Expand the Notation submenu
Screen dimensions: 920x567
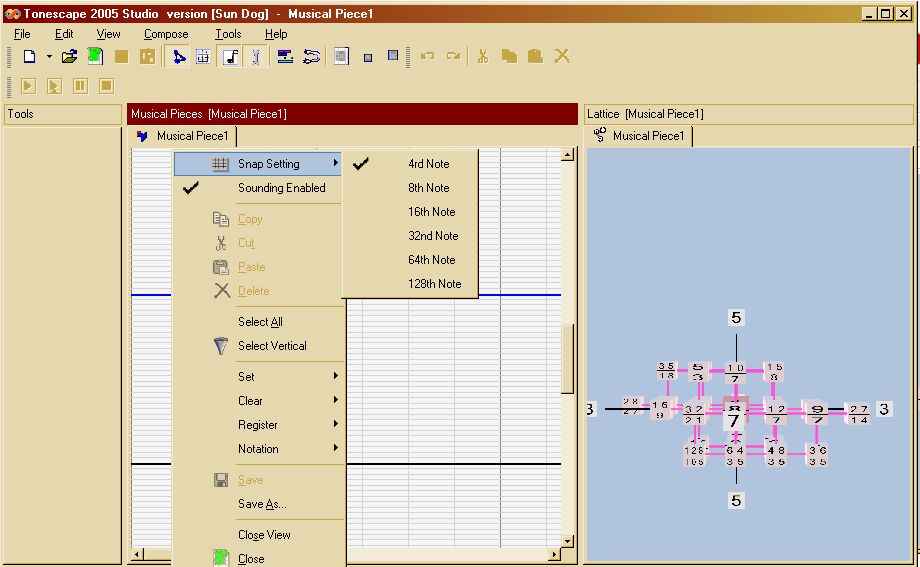coord(258,449)
